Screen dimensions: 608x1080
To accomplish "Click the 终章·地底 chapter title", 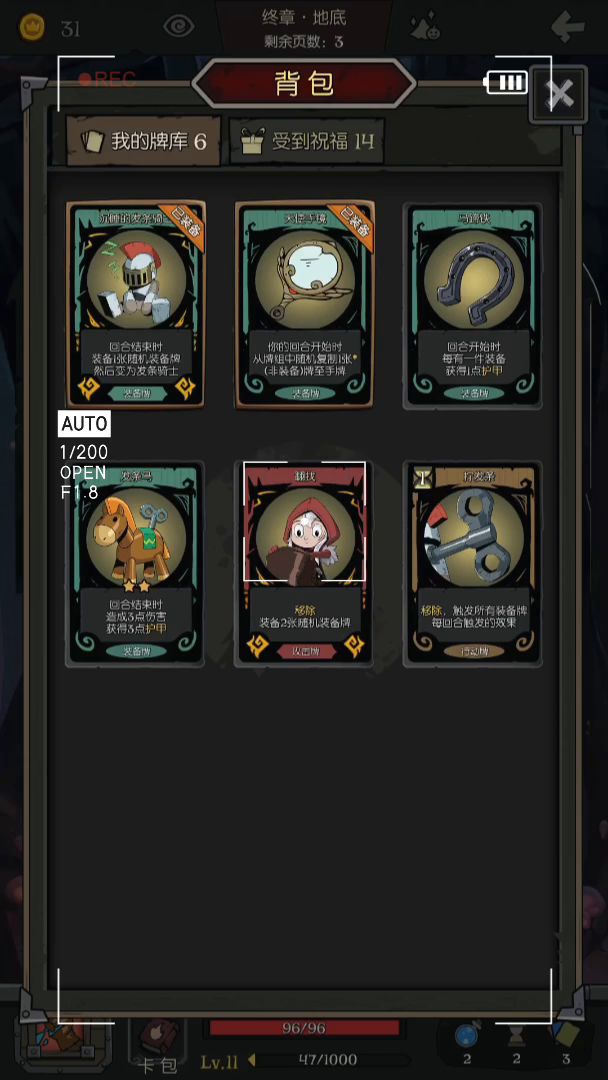I will point(304,17).
